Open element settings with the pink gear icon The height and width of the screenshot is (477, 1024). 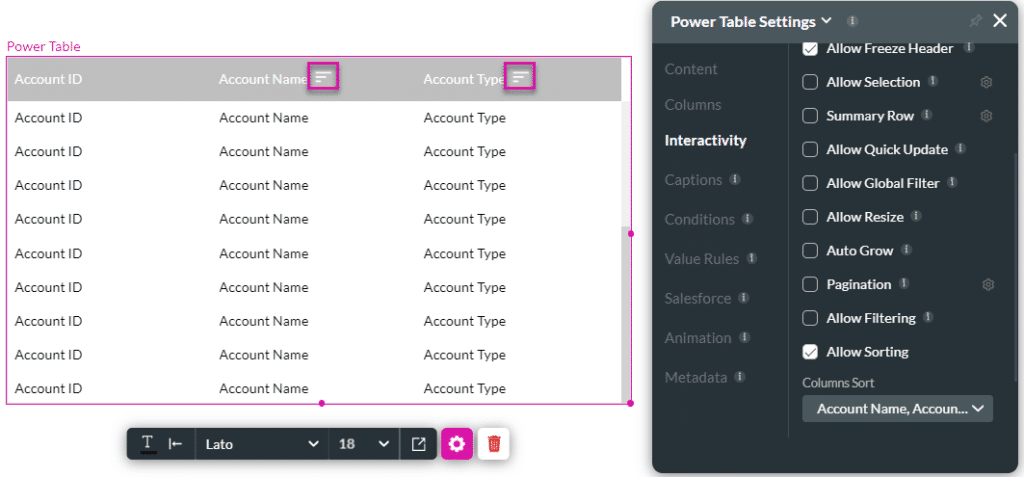click(x=457, y=444)
